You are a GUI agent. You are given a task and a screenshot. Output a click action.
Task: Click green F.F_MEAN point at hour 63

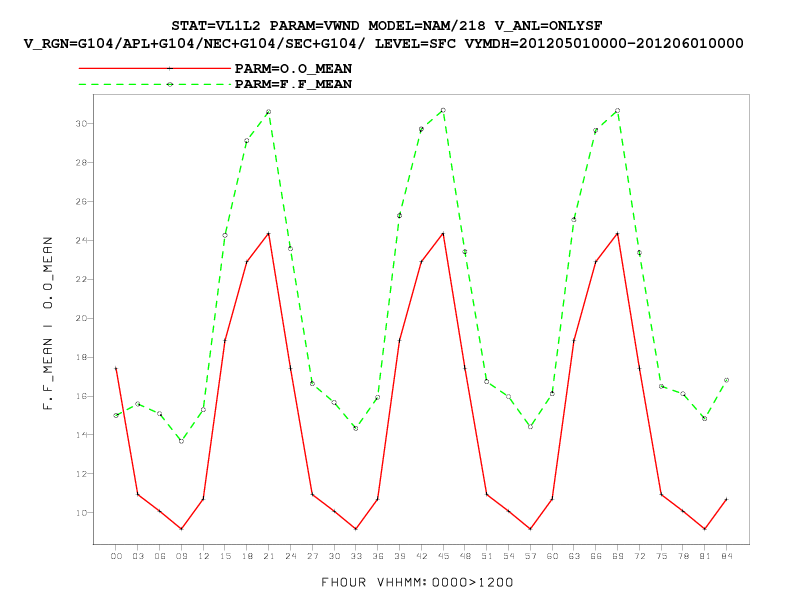pyautogui.click(x=574, y=220)
